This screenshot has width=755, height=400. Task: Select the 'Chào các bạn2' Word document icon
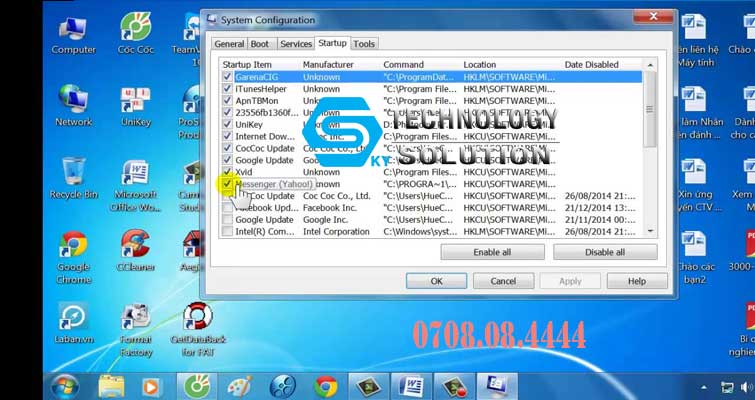pos(695,258)
